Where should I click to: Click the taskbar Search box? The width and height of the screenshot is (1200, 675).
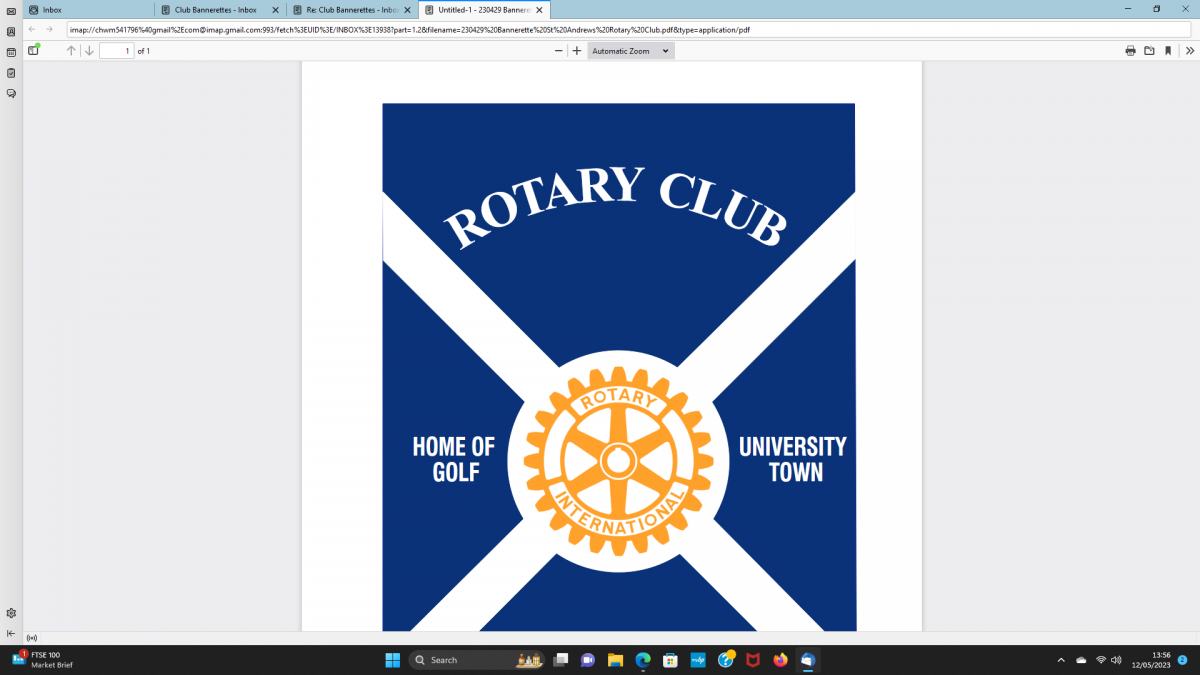click(x=475, y=660)
